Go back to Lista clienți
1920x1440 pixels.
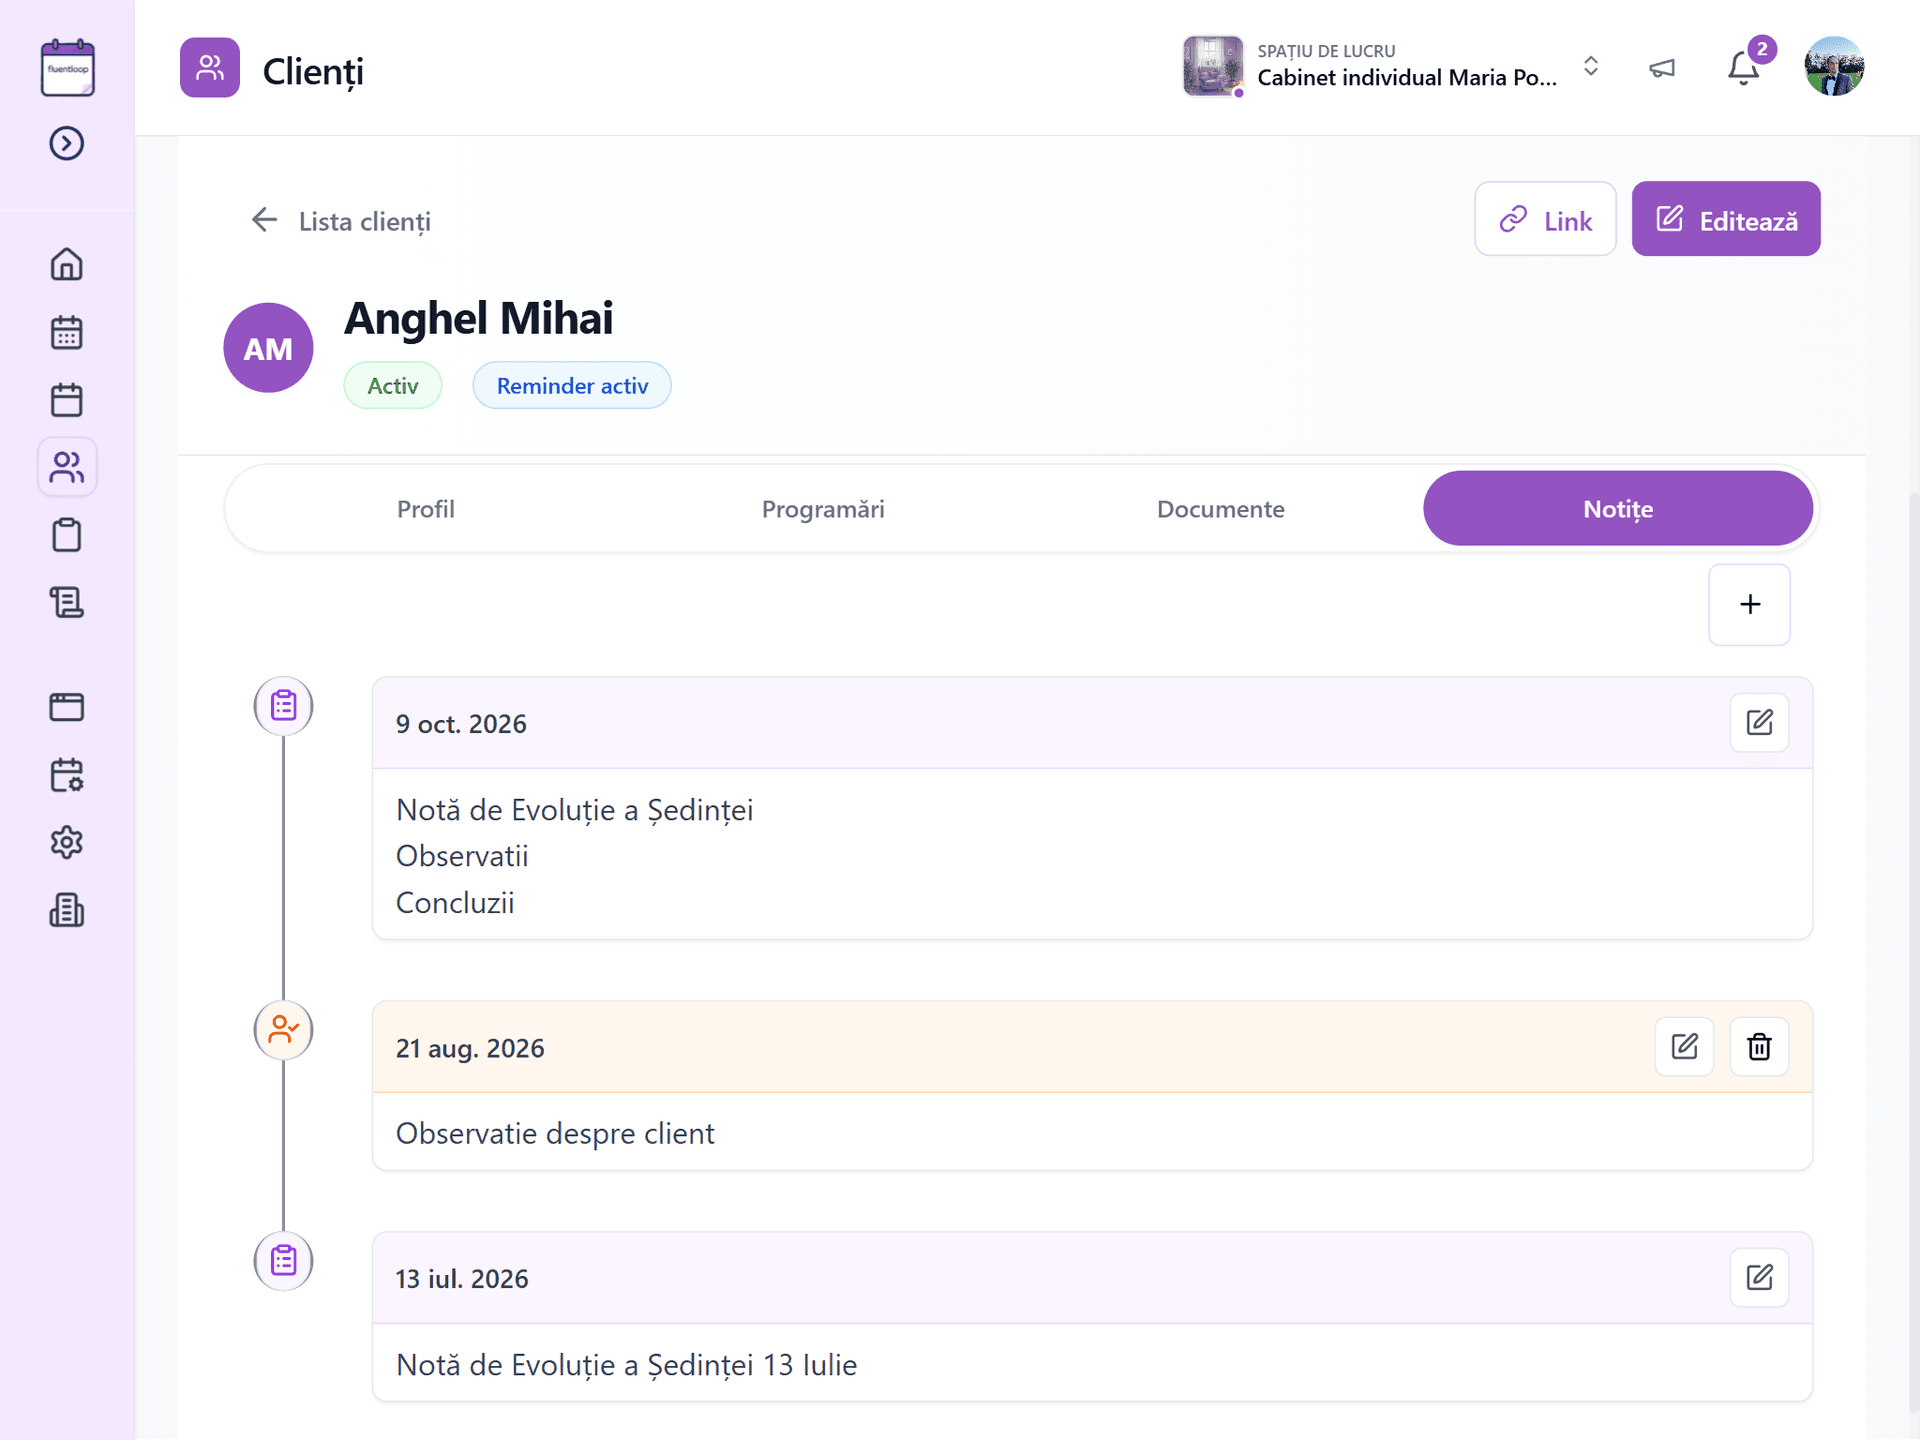[x=341, y=221]
